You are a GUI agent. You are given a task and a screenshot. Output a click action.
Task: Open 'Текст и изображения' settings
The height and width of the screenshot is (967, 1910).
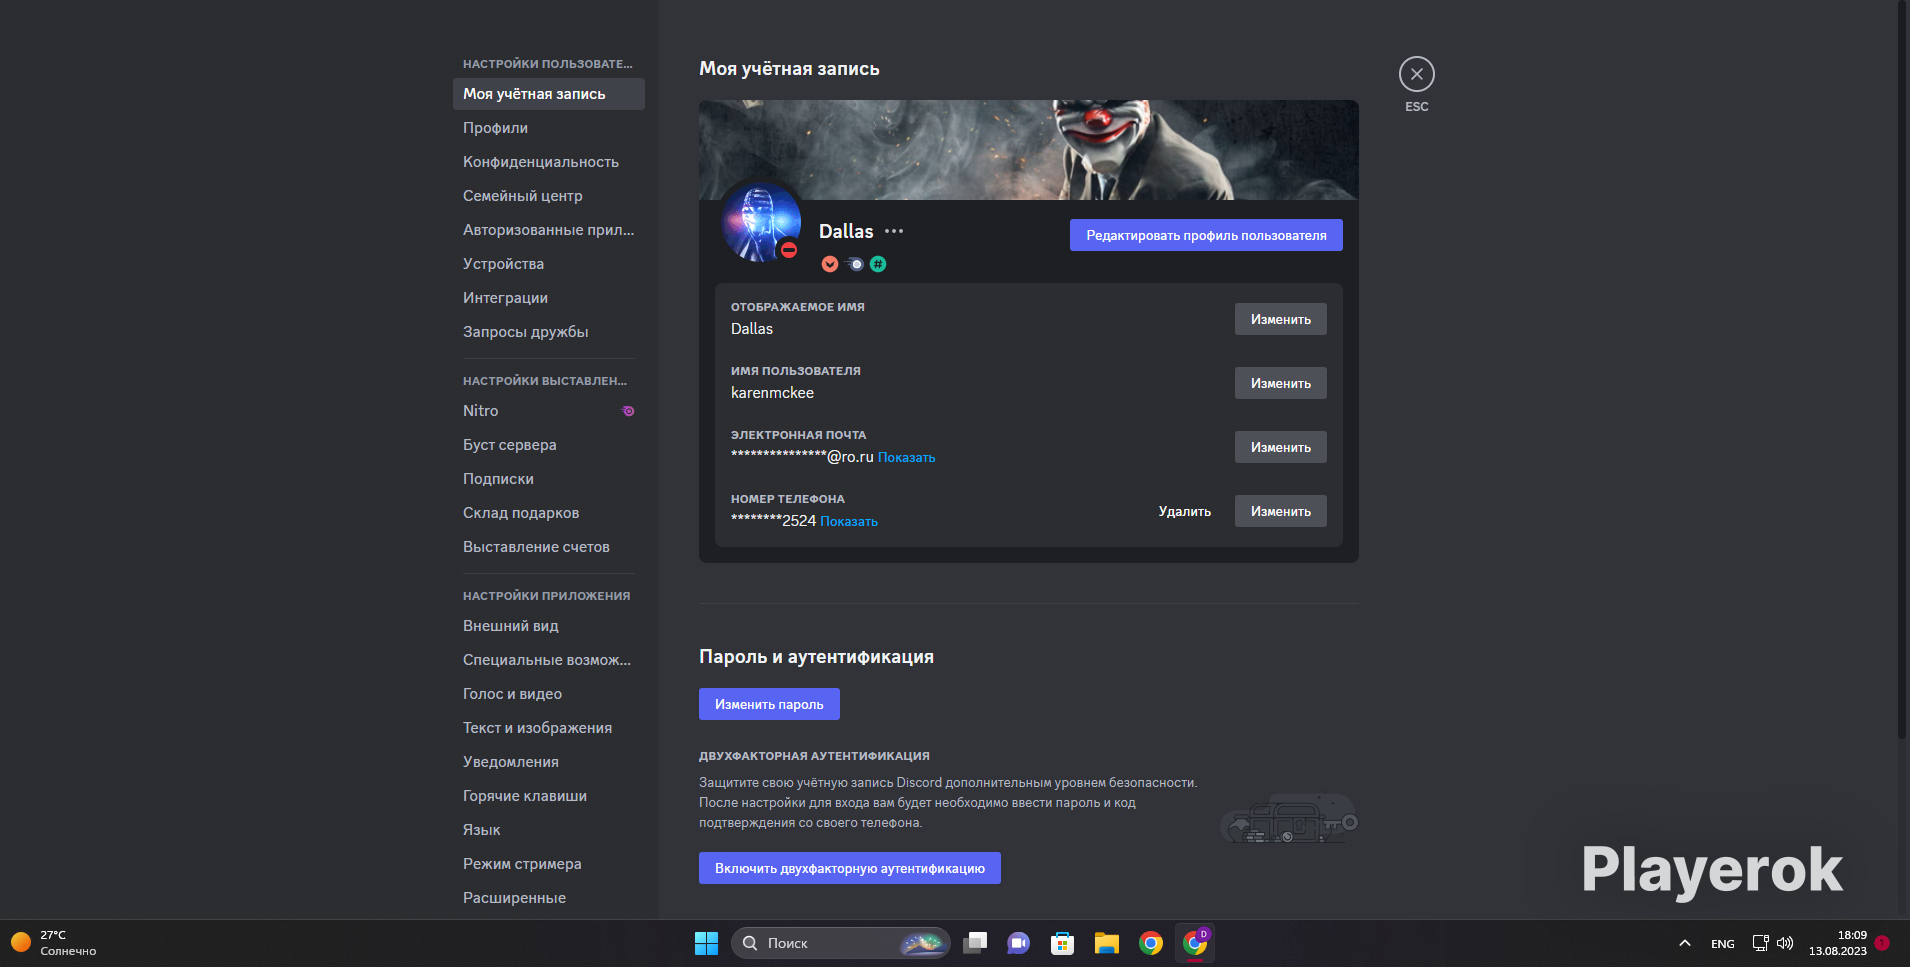549,728
